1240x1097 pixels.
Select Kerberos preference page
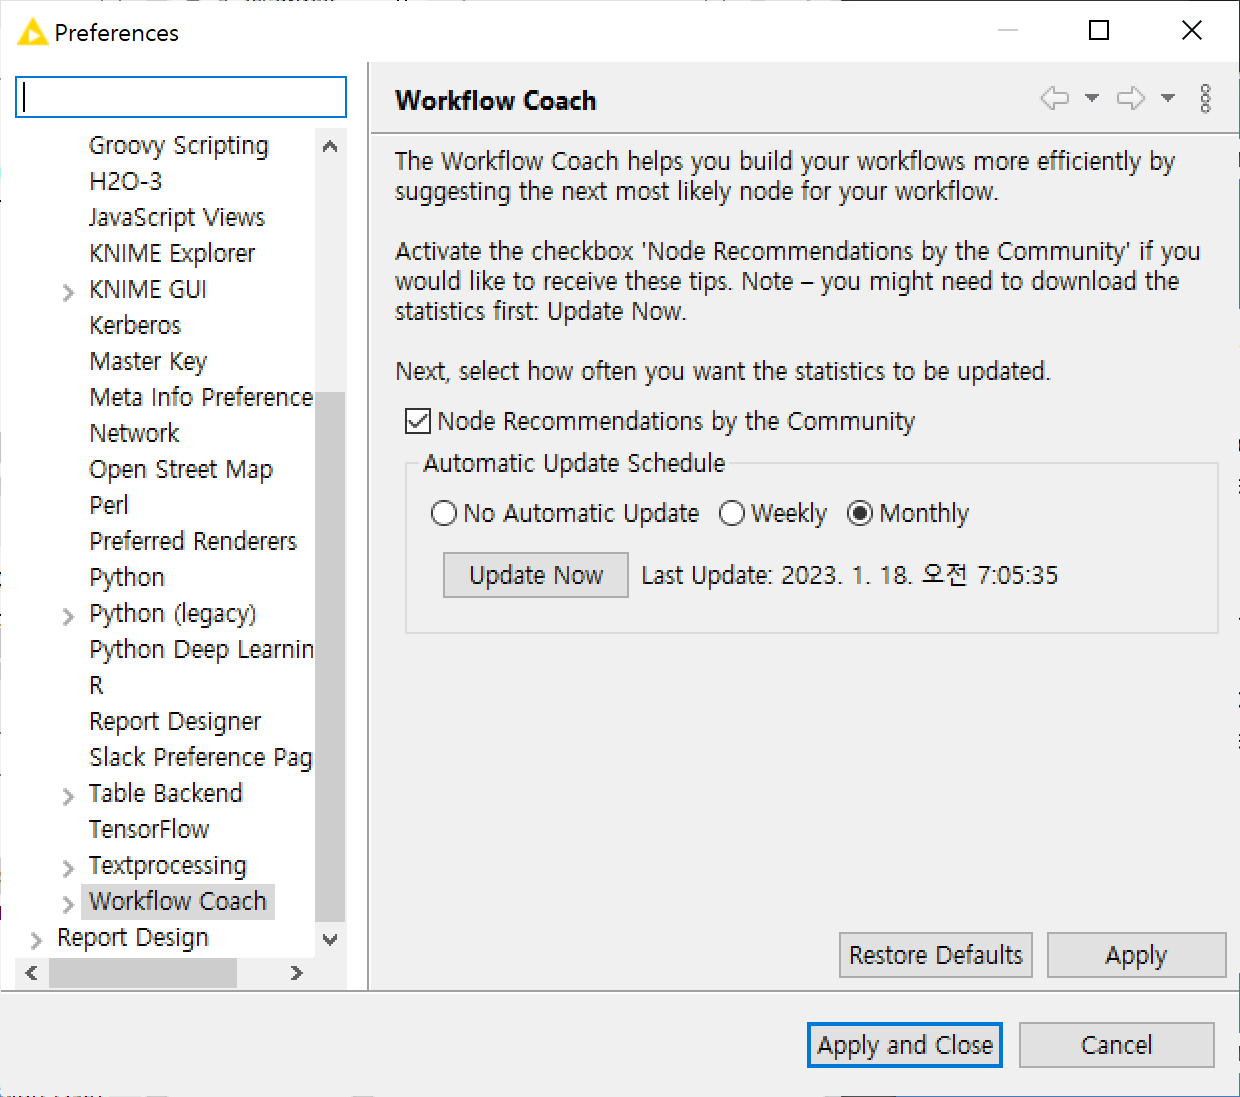pyautogui.click(x=135, y=325)
